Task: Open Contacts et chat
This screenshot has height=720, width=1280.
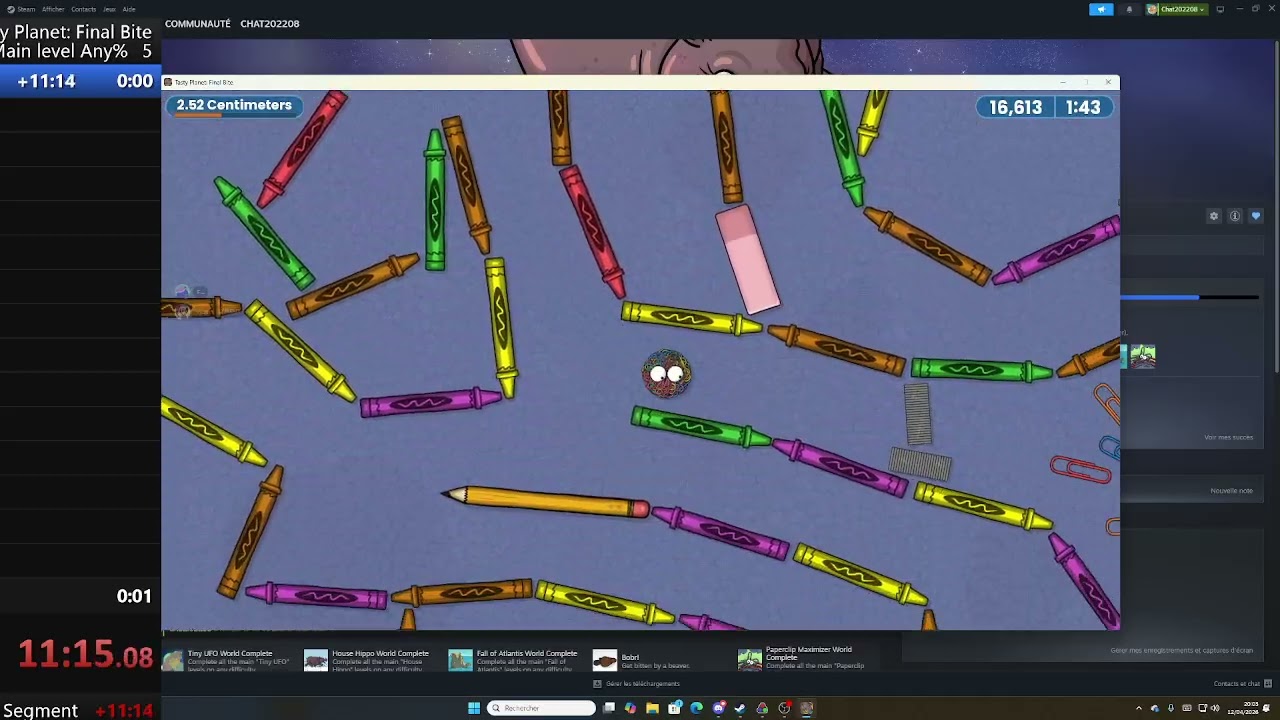Action: (x=1243, y=684)
